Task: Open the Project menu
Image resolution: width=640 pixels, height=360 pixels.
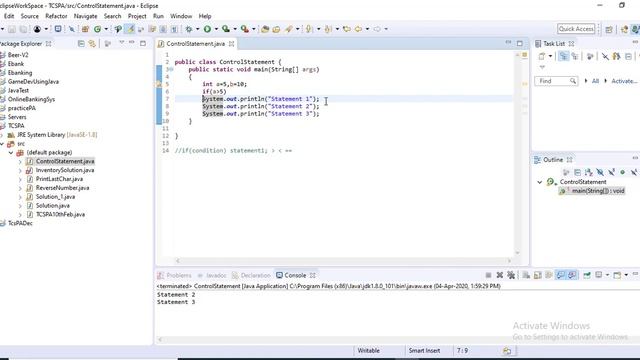Action: 137,16
